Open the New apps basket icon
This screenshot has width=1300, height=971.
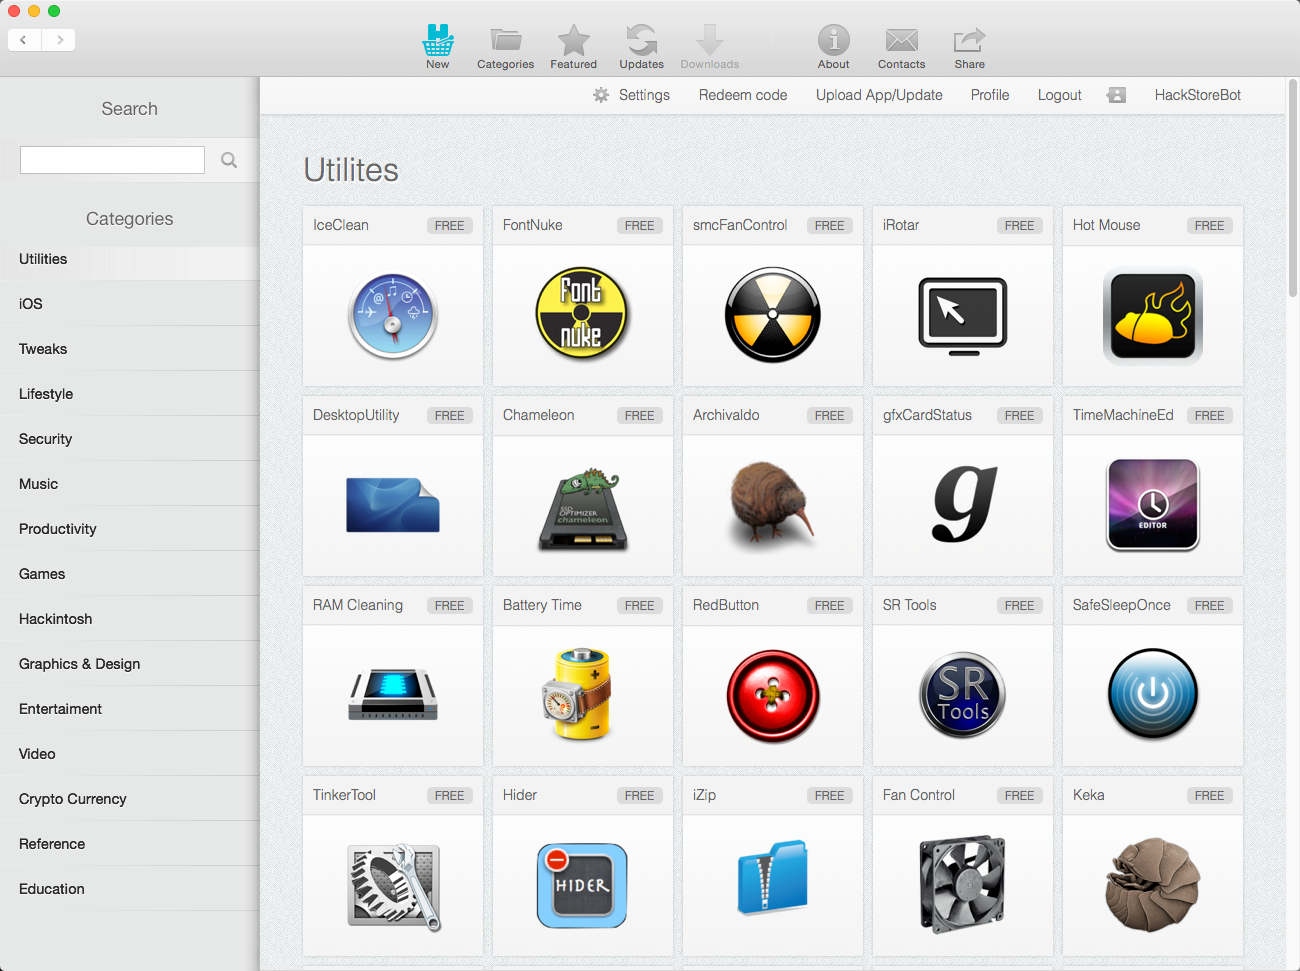point(438,40)
